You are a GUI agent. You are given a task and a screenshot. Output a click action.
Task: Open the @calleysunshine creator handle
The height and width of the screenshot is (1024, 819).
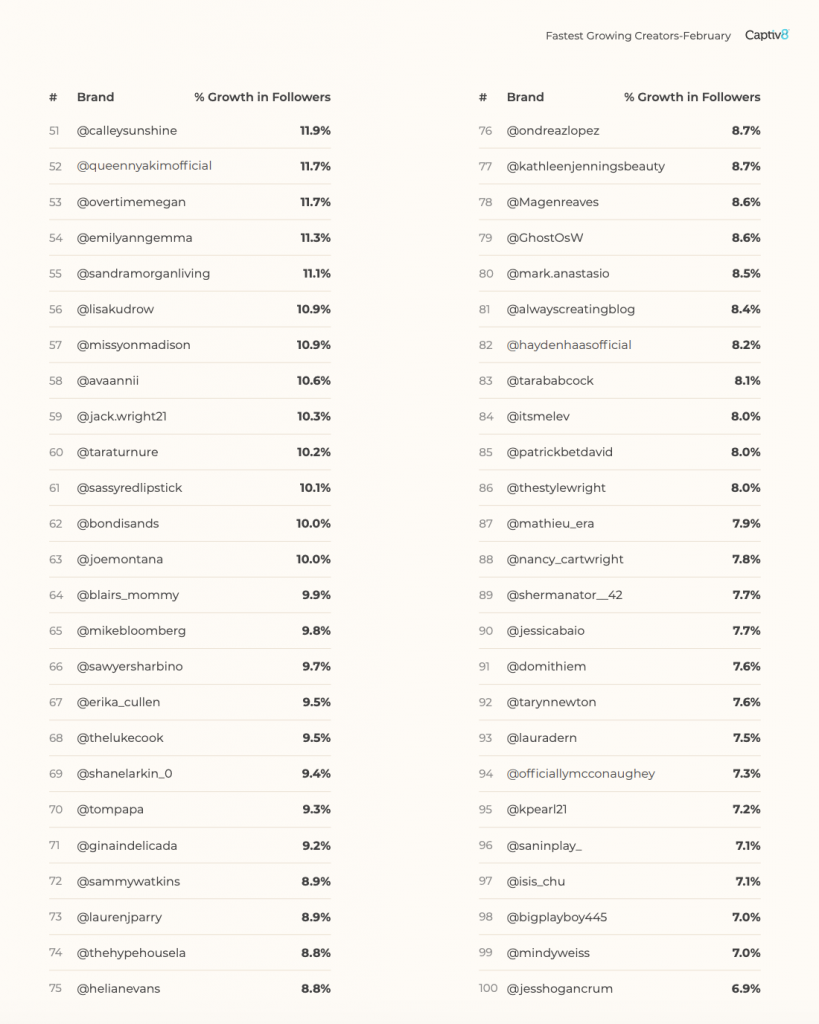127,131
